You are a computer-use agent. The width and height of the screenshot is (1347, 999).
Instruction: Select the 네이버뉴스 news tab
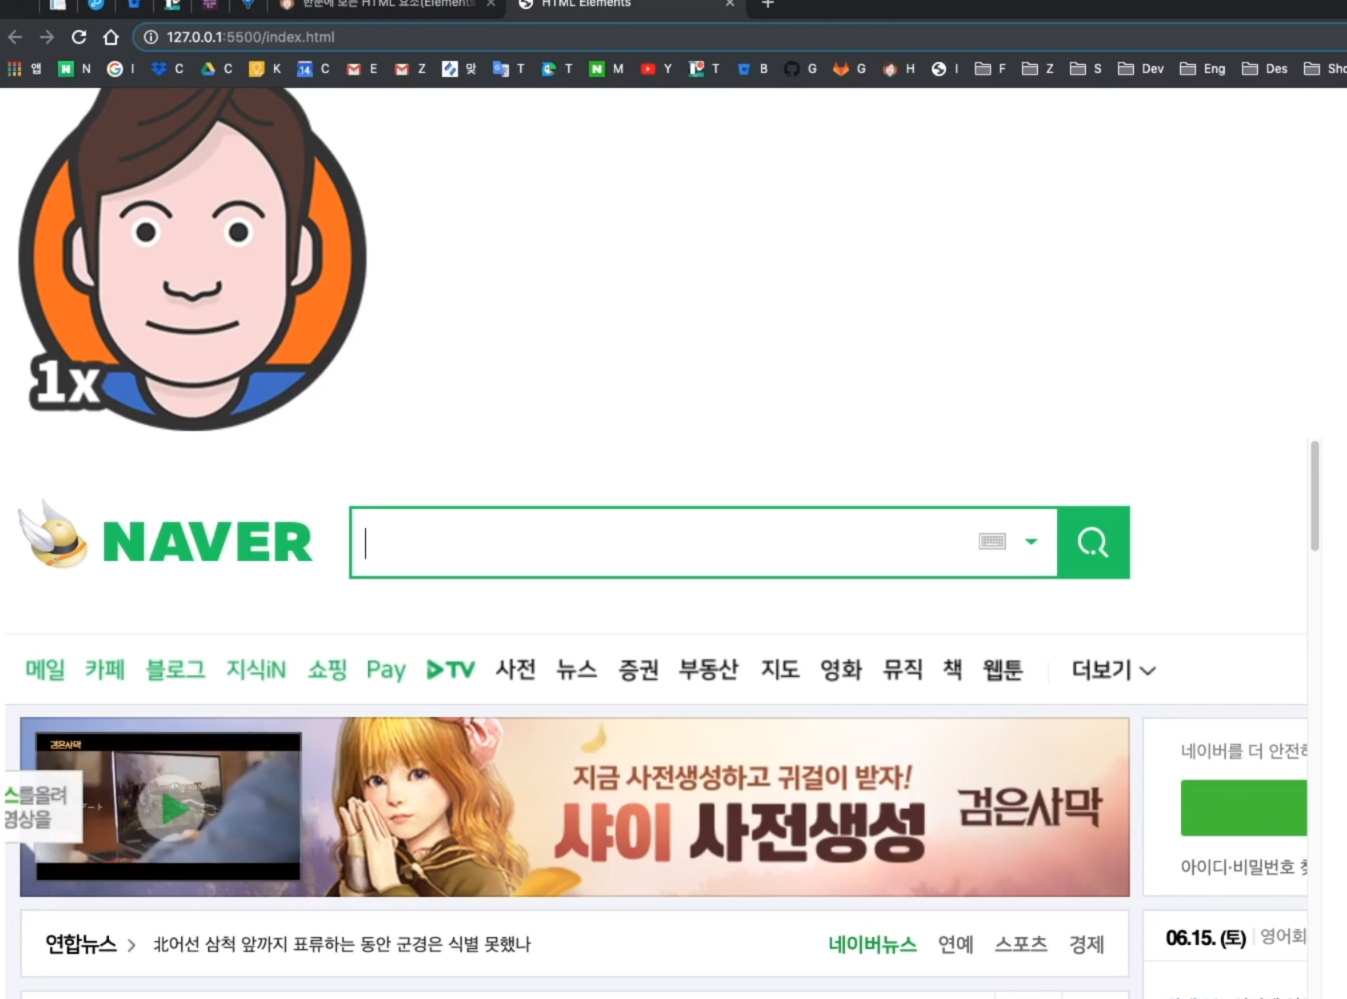873,944
